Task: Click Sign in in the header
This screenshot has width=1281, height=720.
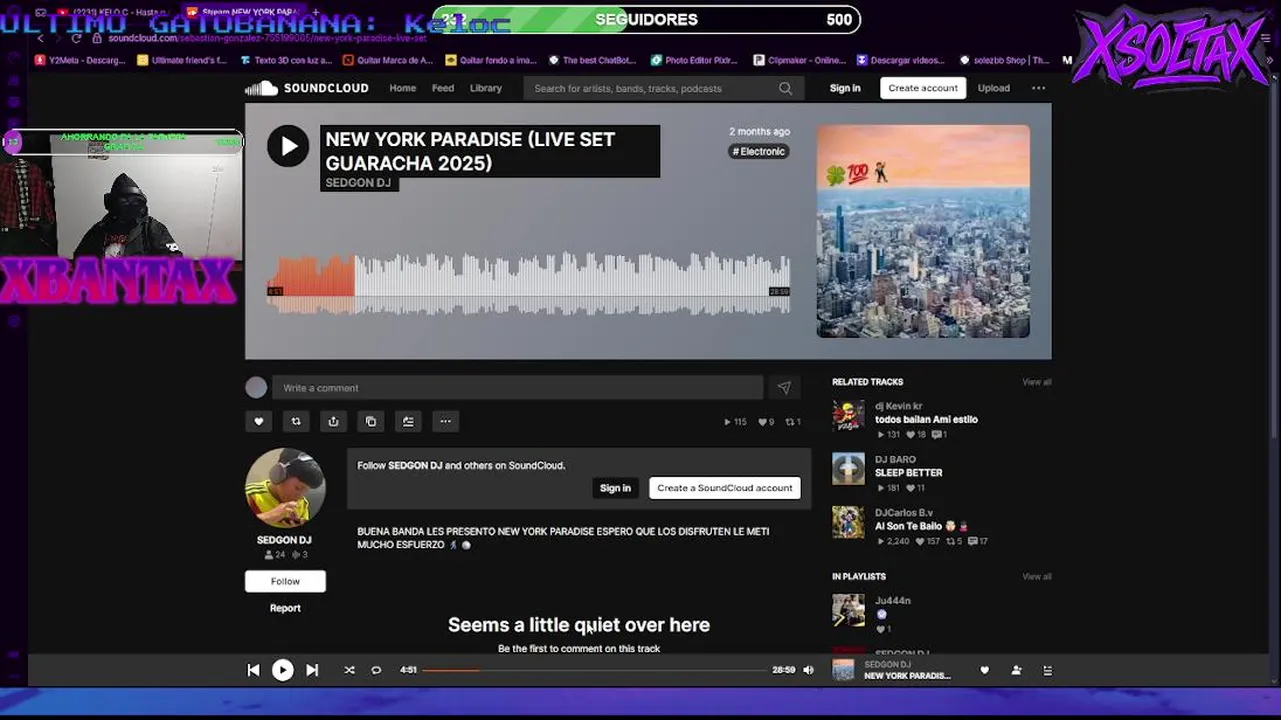Action: coord(845,88)
